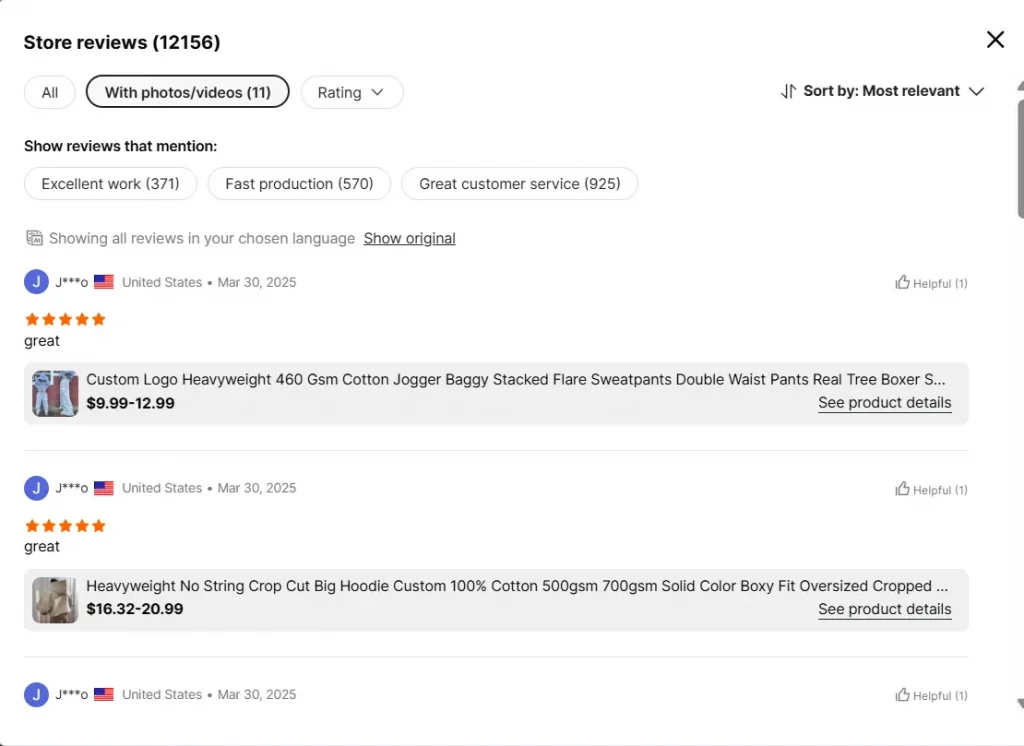This screenshot has height=746, width=1024.
Task: Click the US flag in the hoodie review
Action: point(104,488)
